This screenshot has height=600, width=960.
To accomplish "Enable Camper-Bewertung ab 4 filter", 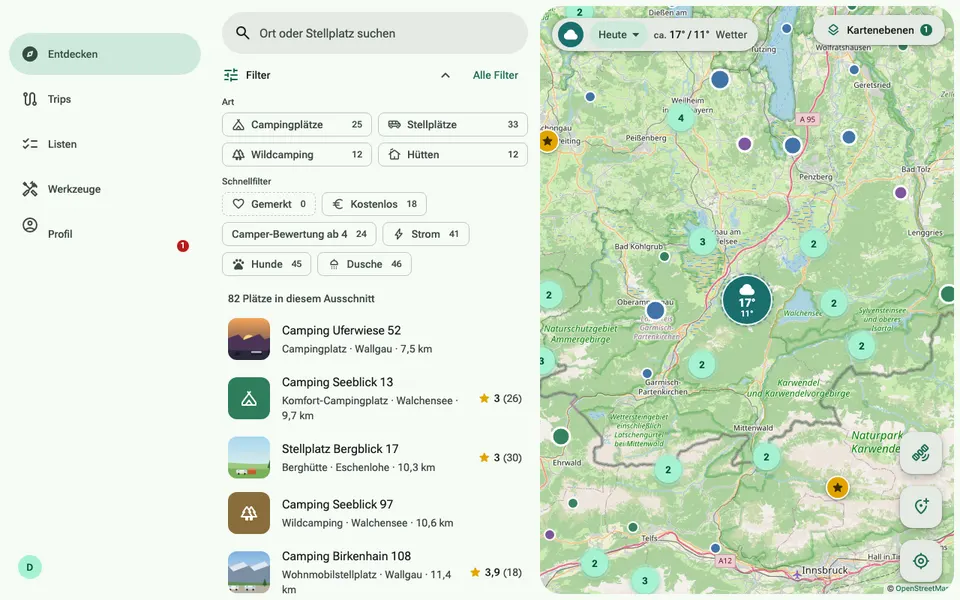I will pos(299,234).
